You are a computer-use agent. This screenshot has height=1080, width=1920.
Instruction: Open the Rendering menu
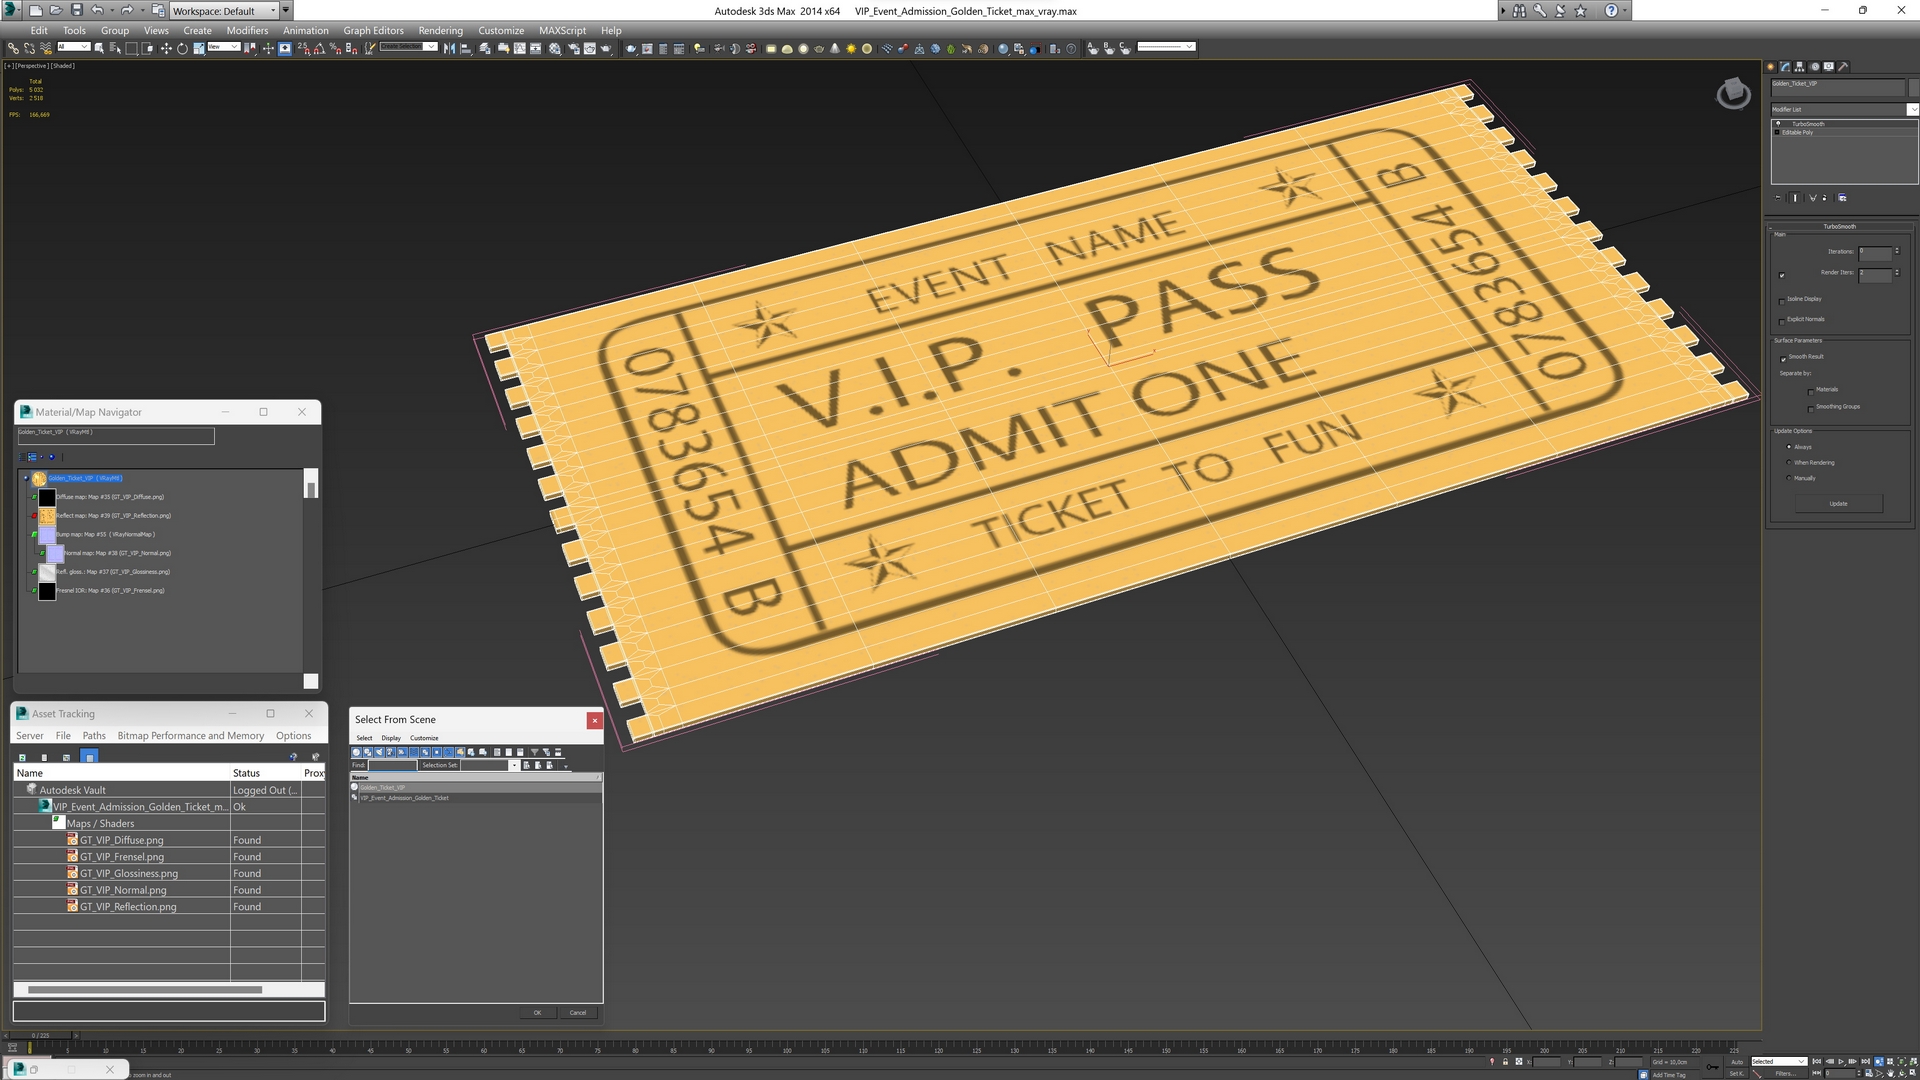pos(440,30)
